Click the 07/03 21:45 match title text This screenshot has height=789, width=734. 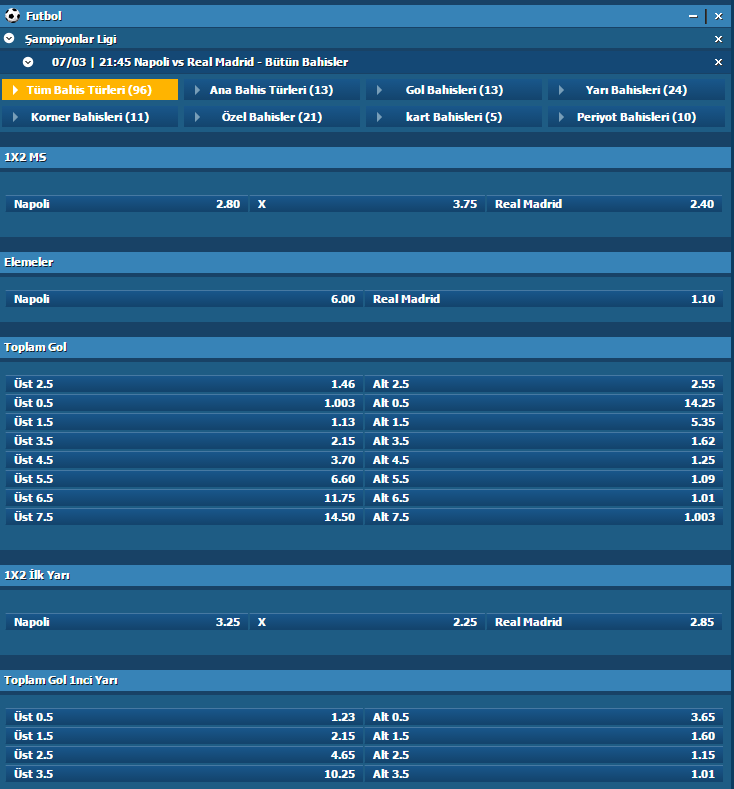click(200, 62)
